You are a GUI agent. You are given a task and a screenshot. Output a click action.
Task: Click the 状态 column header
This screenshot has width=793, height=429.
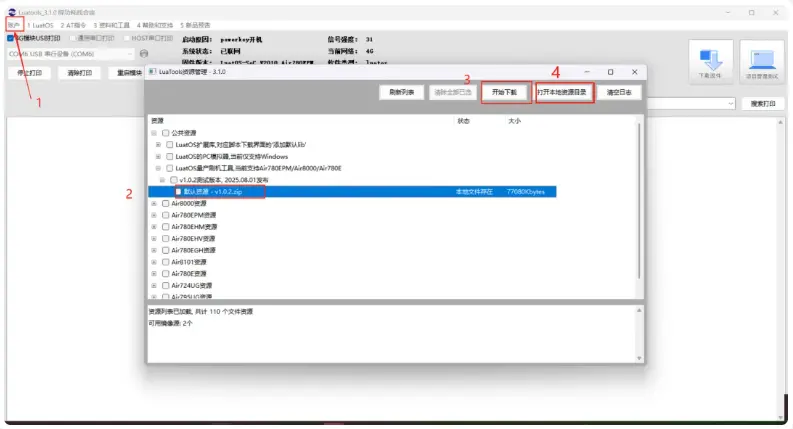coord(463,121)
